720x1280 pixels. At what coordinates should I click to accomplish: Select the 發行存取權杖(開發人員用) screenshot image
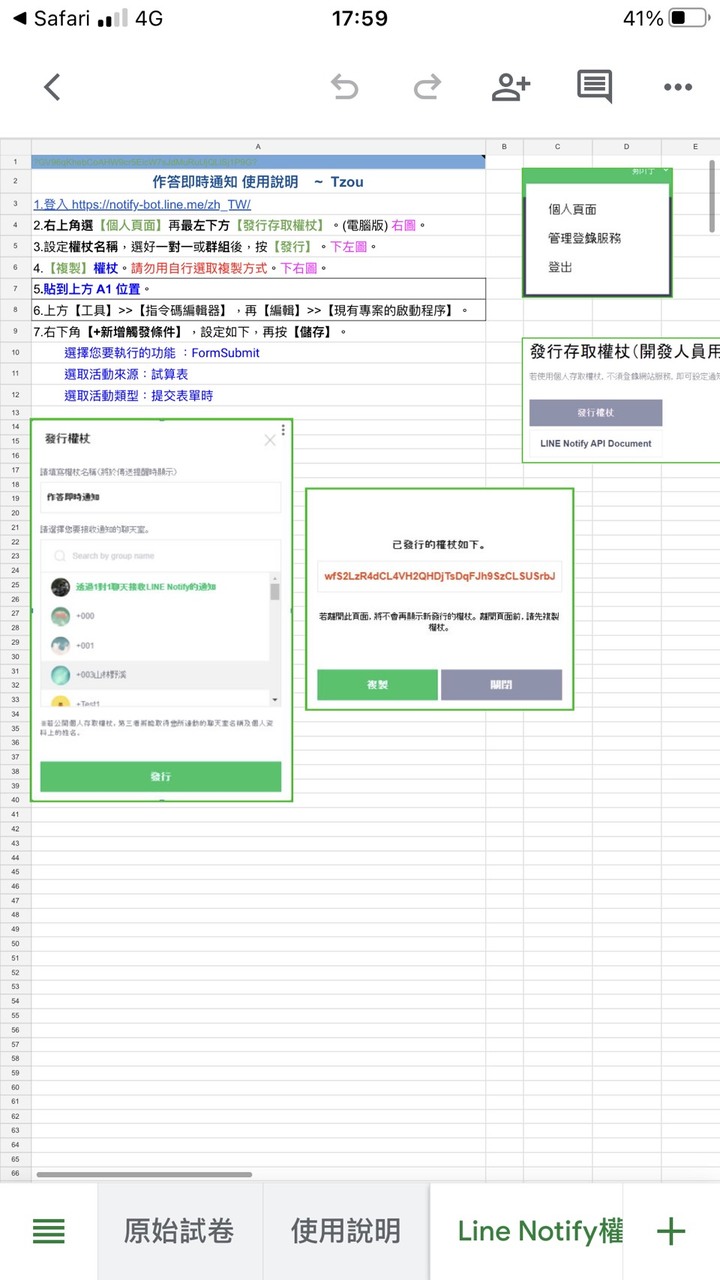(x=621, y=400)
